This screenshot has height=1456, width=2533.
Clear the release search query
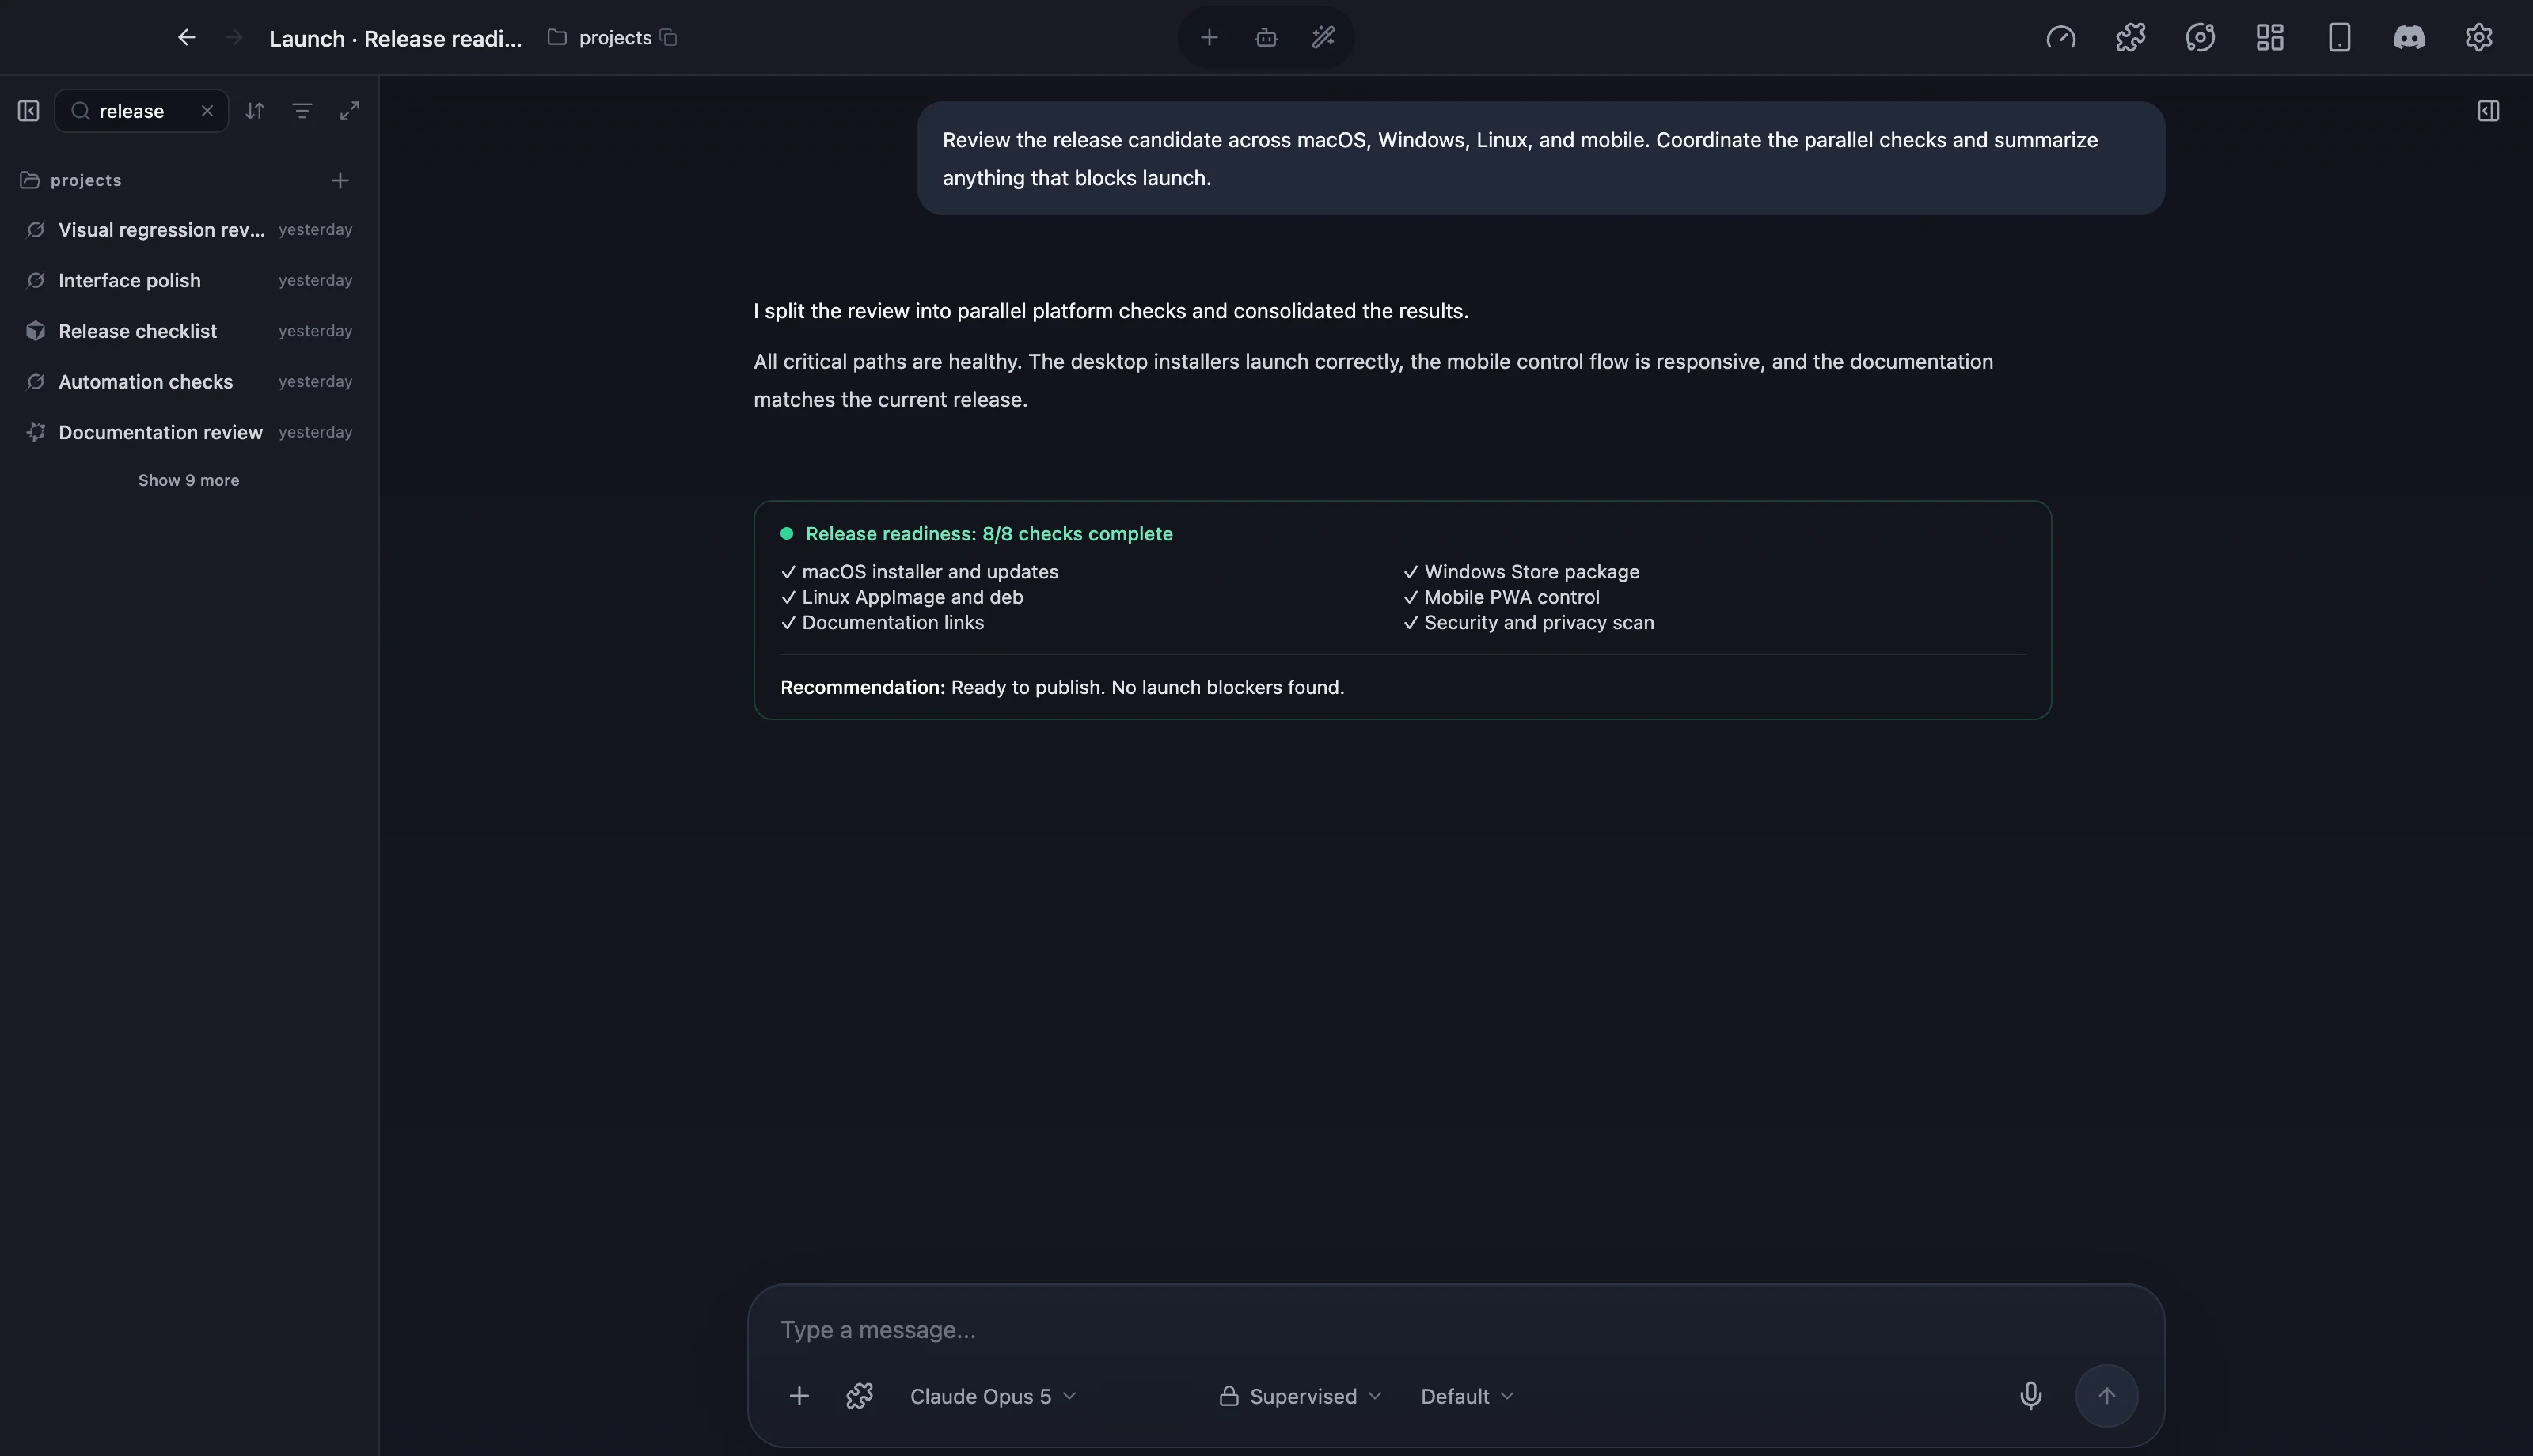coord(207,111)
